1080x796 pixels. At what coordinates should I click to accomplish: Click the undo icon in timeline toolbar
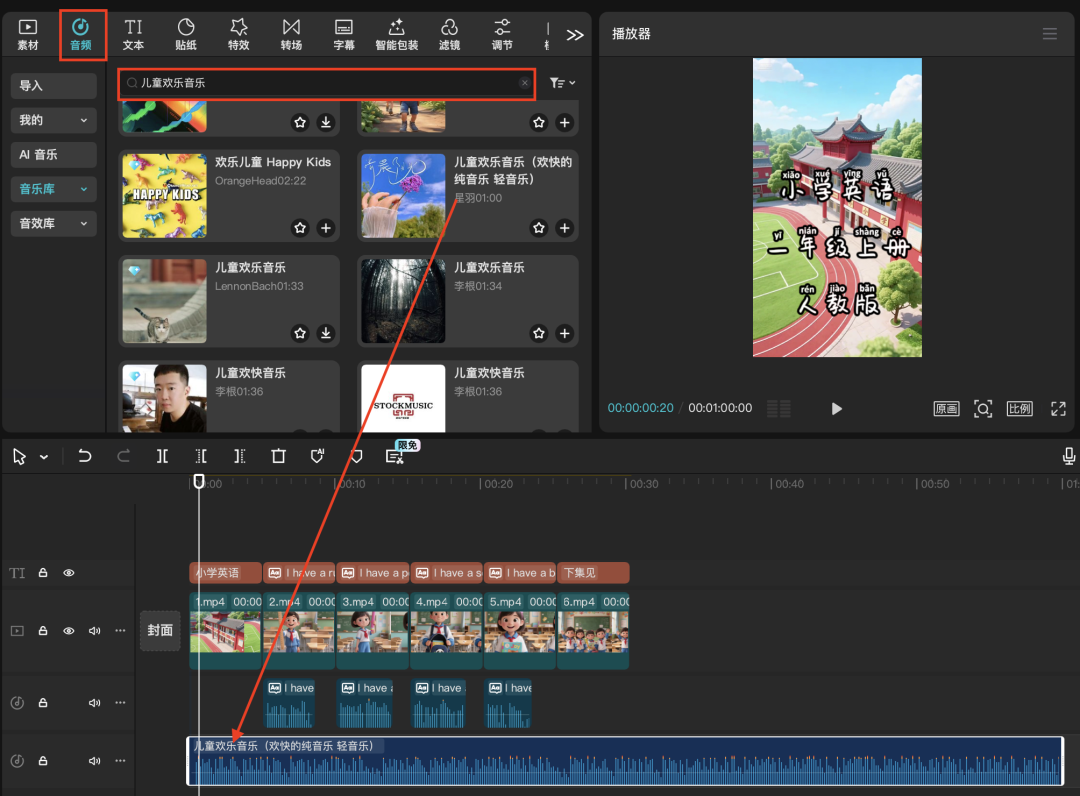(x=84, y=455)
